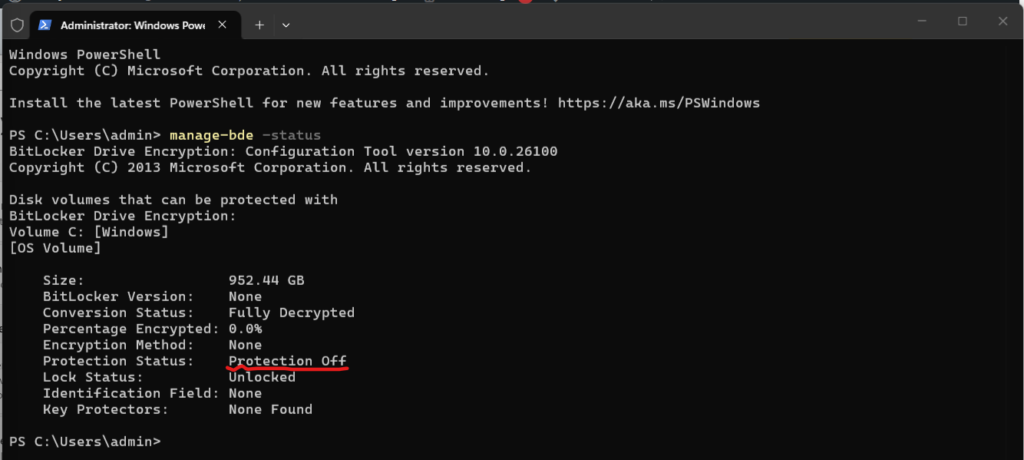Click the Fully Decrypted conversion status
The width and height of the screenshot is (1024, 460).
[291, 312]
